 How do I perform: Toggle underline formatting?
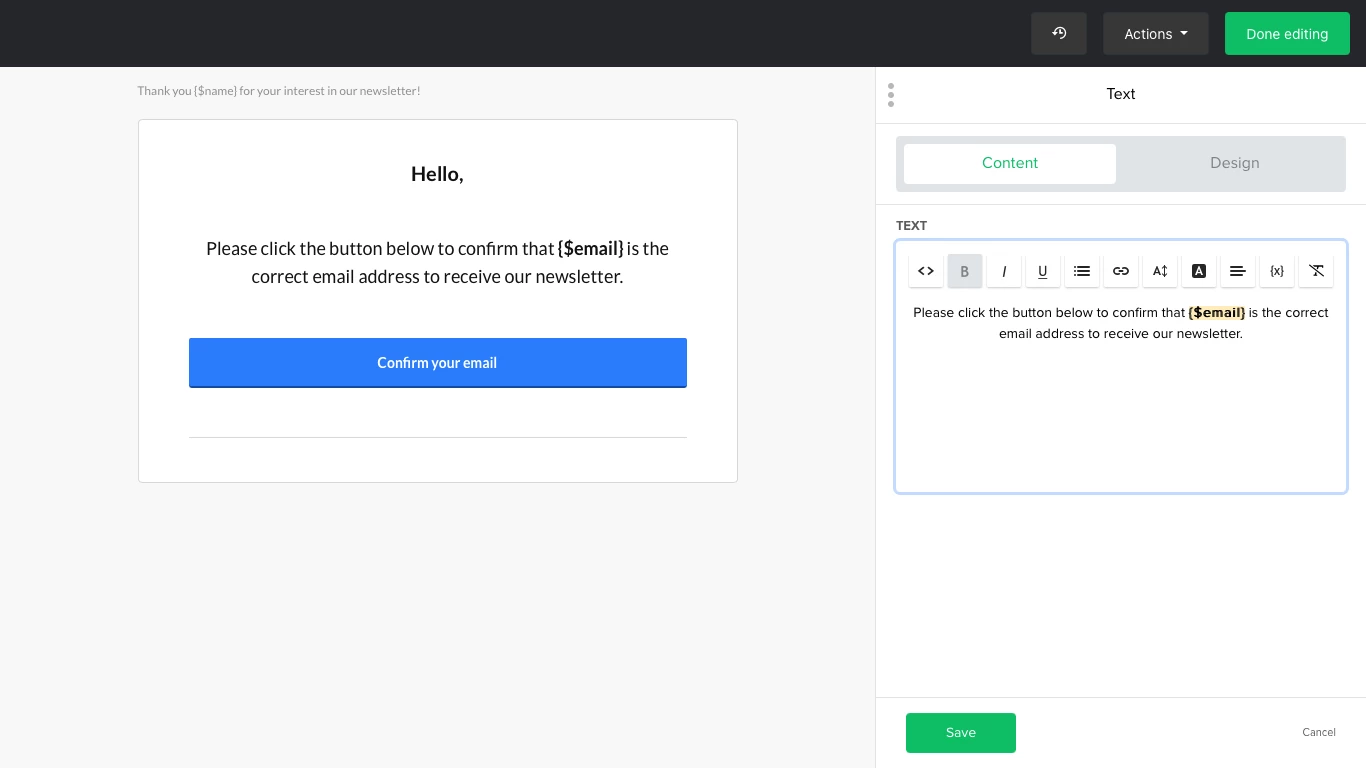pyautogui.click(x=1043, y=271)
